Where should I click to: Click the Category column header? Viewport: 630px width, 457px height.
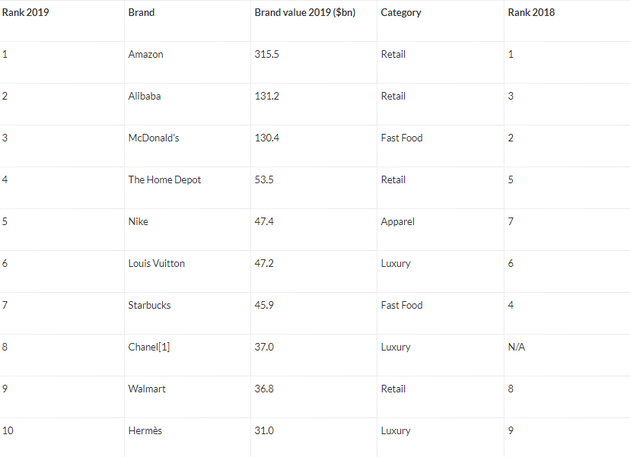click(x=400, y=13)
